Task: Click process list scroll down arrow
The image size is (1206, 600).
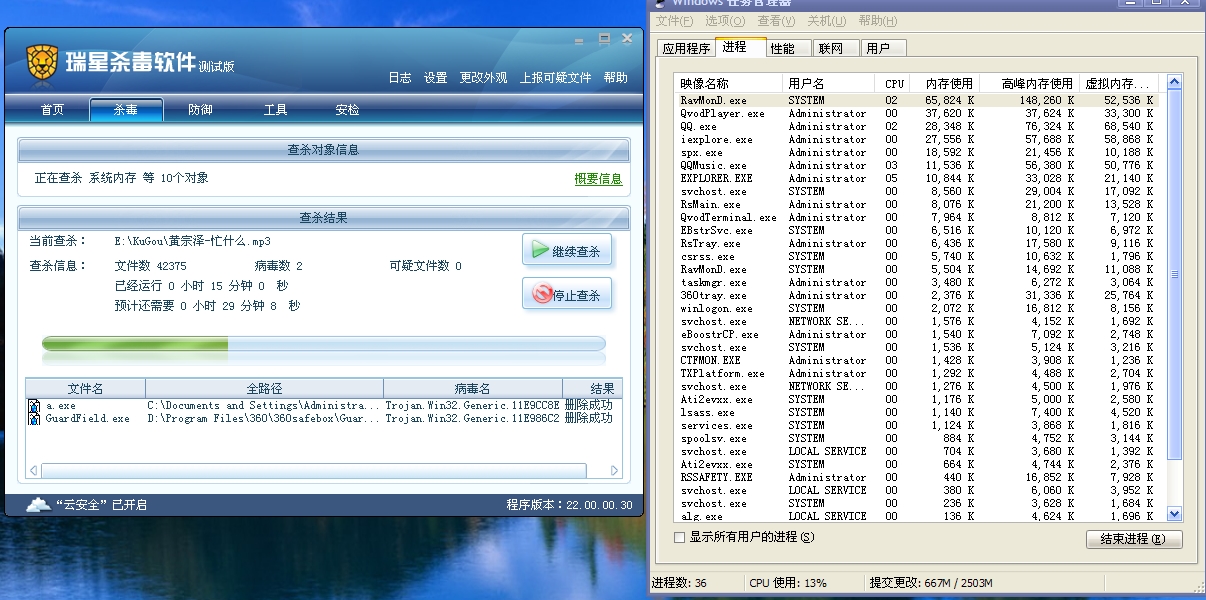Action: click(x=1175, y=514)
